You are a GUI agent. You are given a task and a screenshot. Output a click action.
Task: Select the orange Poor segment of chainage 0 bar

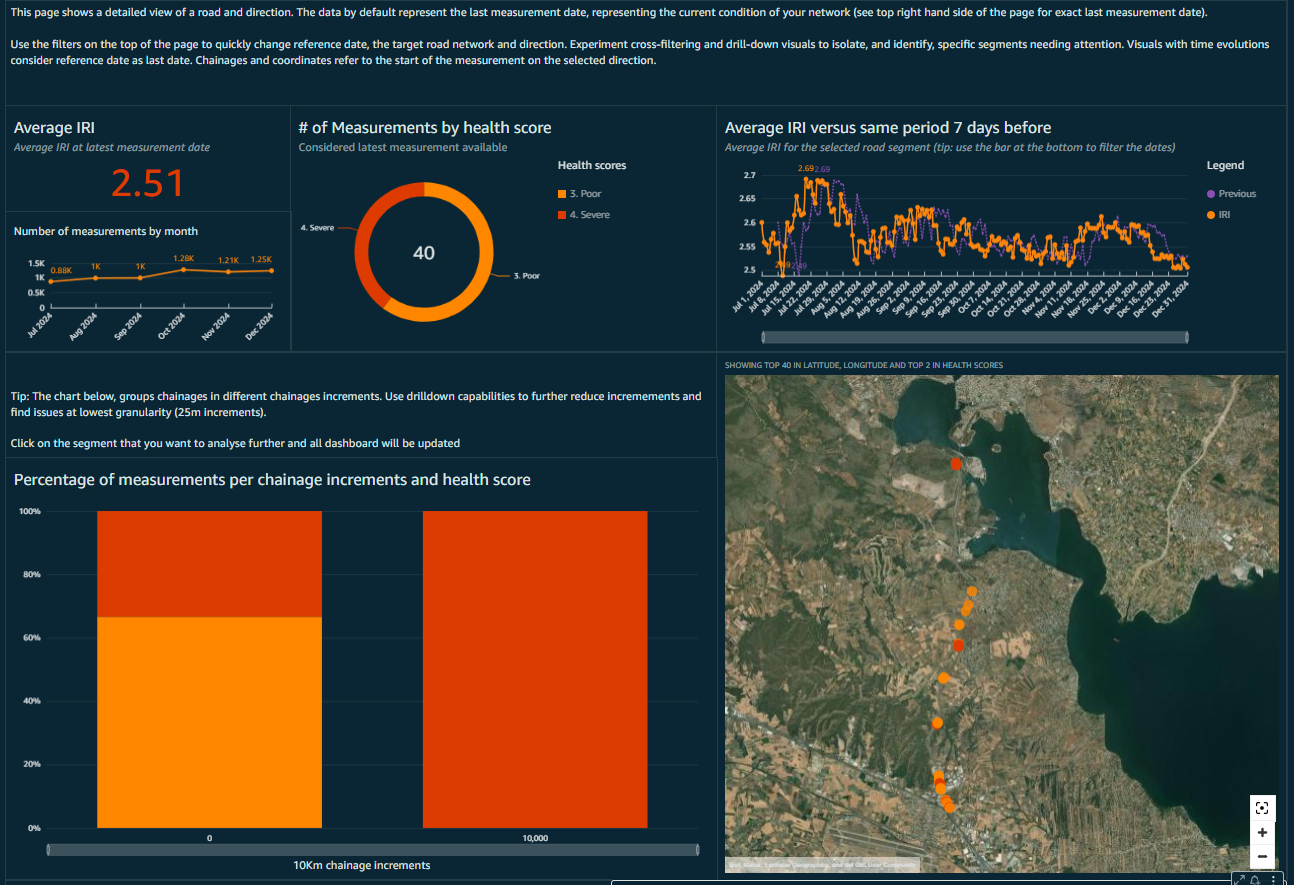tap(209, 722)
